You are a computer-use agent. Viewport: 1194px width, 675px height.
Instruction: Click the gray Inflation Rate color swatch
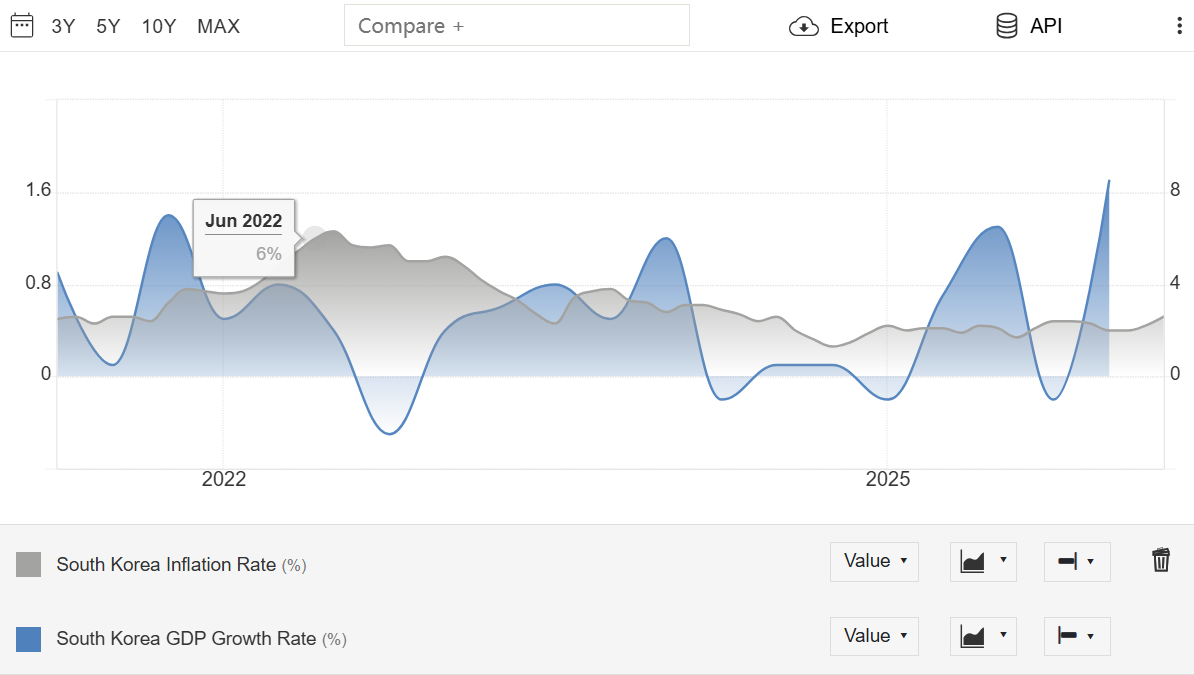[28, 565]
